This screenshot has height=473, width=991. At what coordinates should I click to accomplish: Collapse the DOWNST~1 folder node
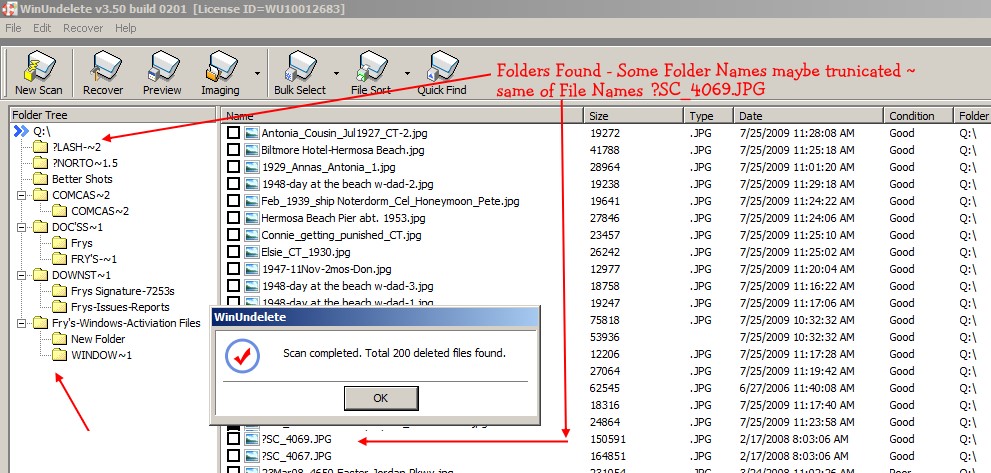21,275
